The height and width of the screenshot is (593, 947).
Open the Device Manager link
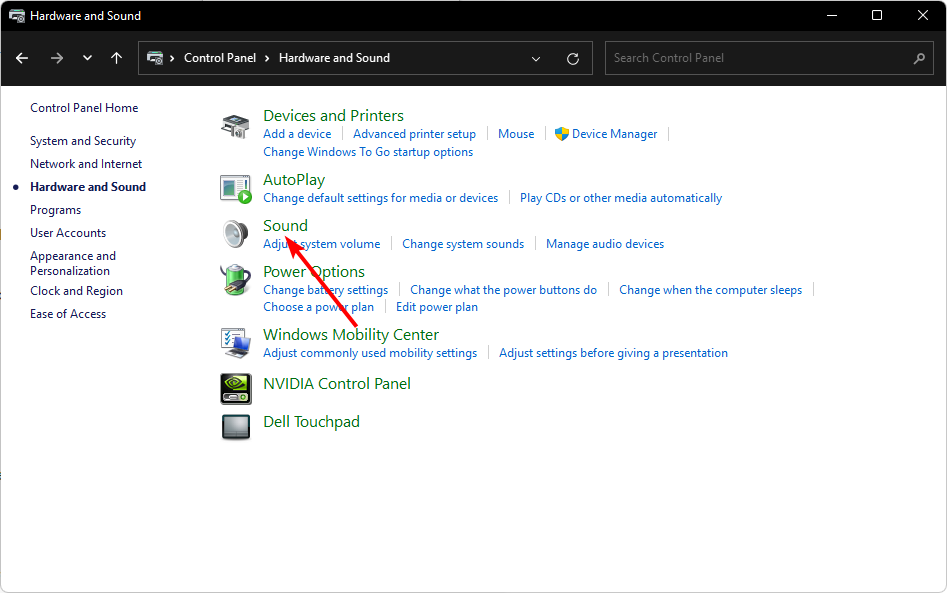pyautogui.click(x=614, y=134)
